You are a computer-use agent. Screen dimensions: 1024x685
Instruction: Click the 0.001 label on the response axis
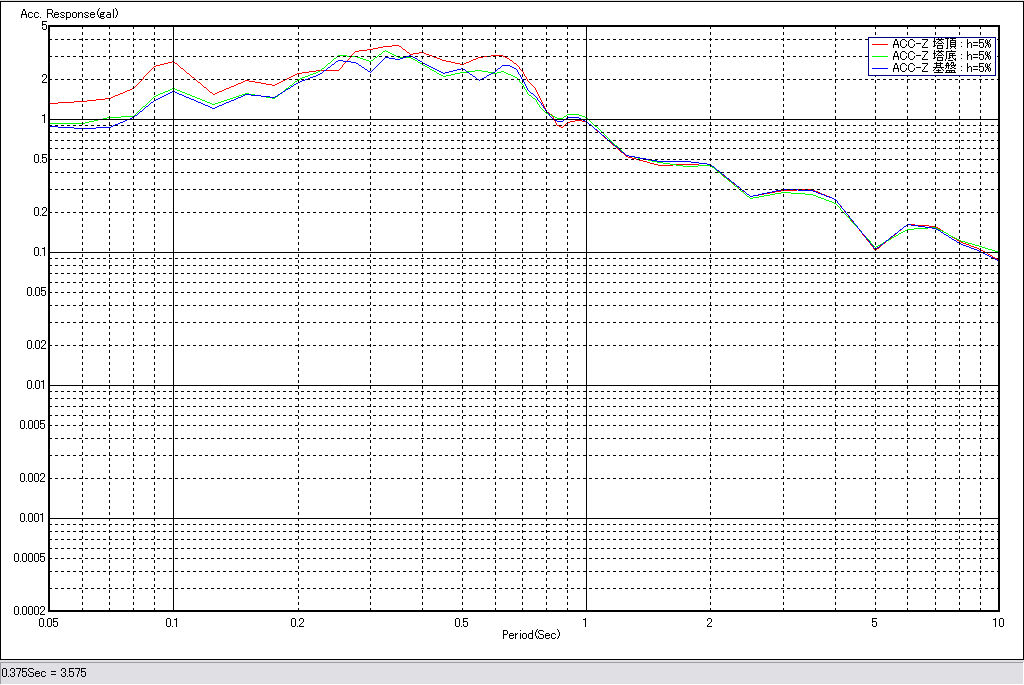29,518
